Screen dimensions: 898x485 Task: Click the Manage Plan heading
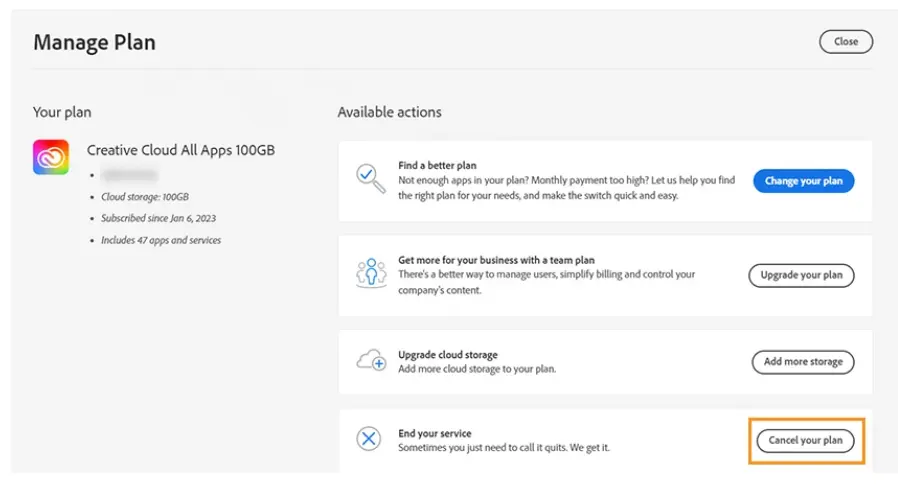coord(94,42)
